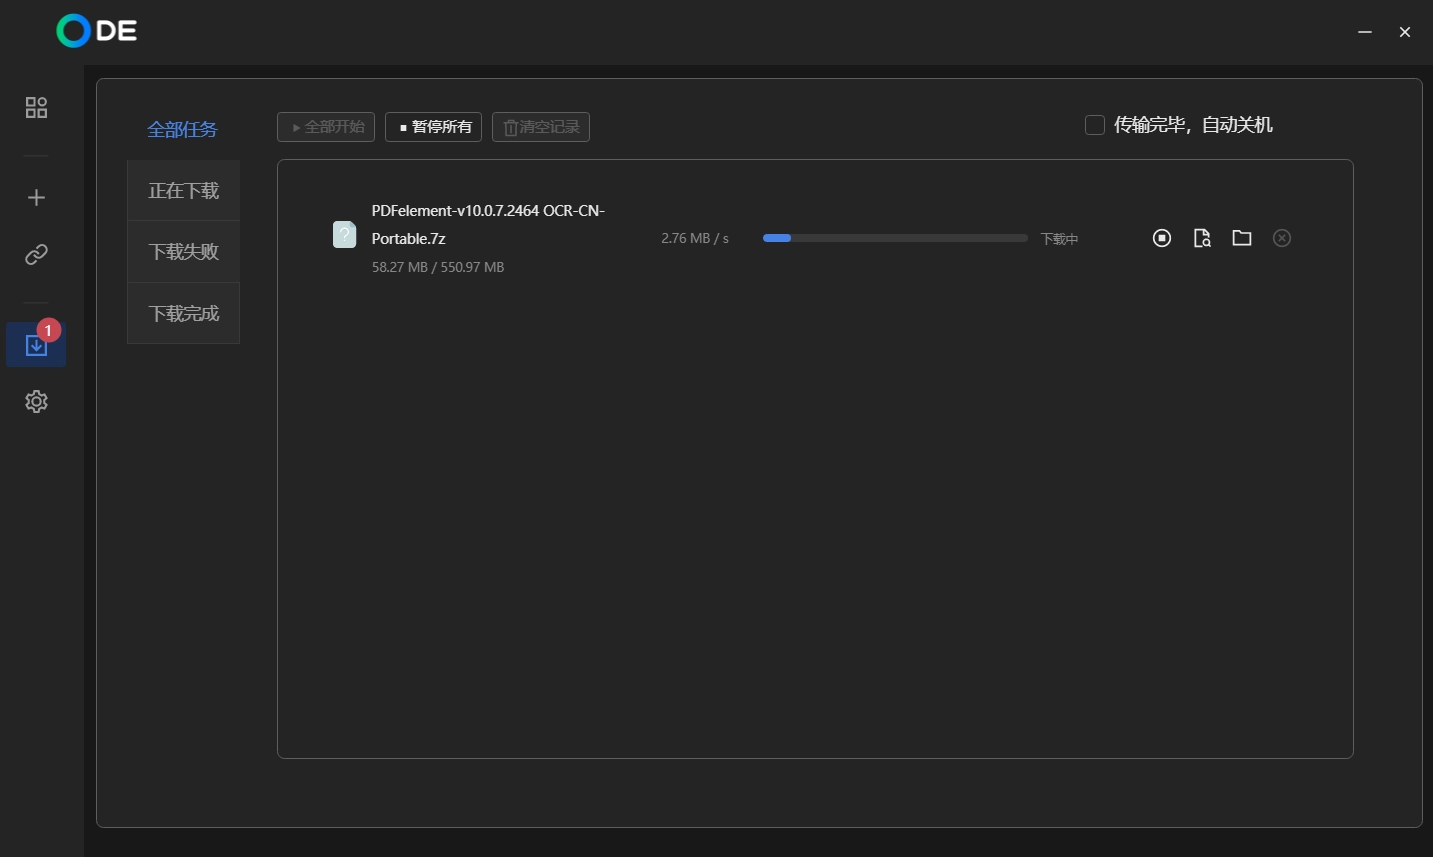
Task: Switch to 正在下载 tab
Action: pos(184,190)
